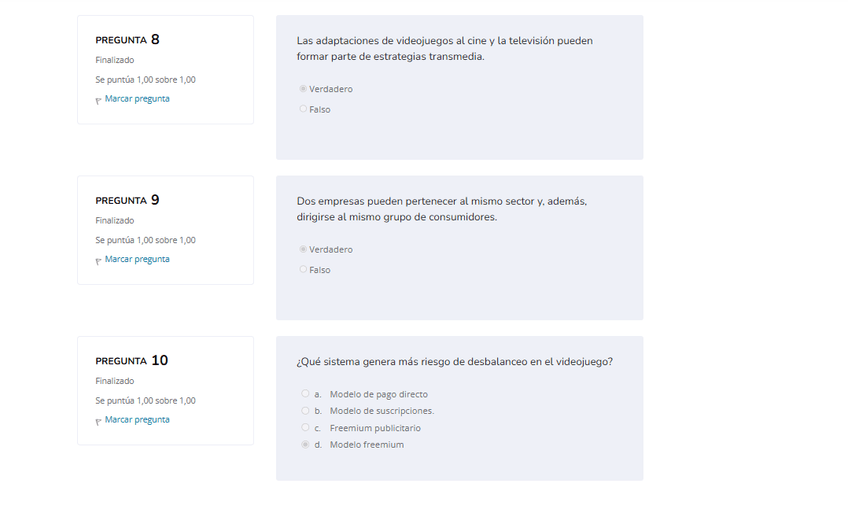This screenshot has width=848, height=517.
Task: Open the "Marcar pregunta" link for Pregunta 8
Action: pos(137,99)
